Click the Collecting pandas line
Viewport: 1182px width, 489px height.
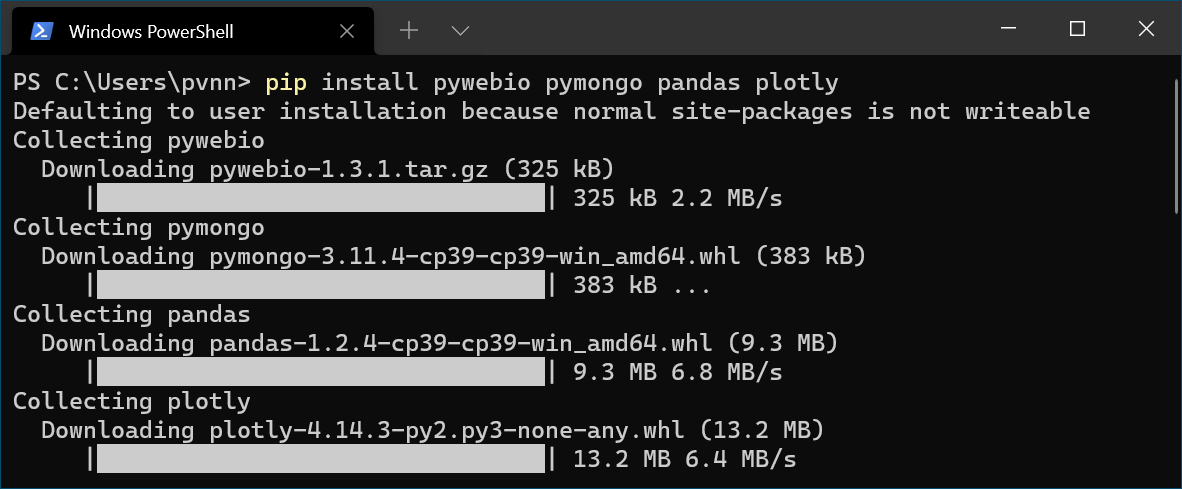(132, 313)
